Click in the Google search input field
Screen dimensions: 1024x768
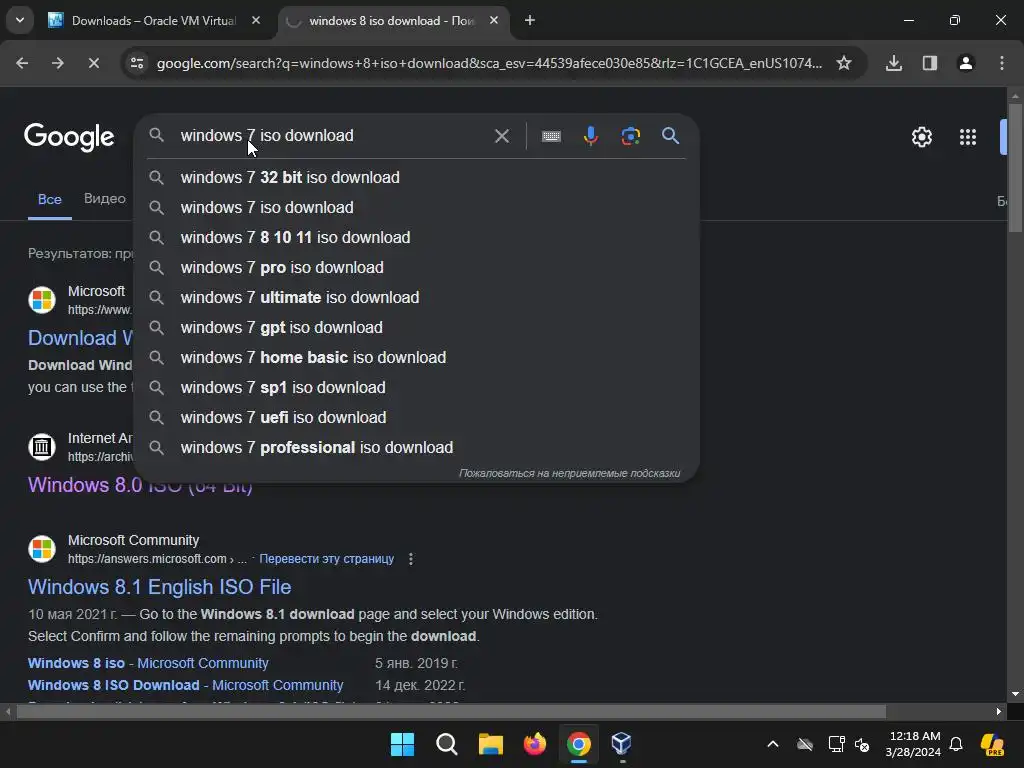(x=333, y=136)
